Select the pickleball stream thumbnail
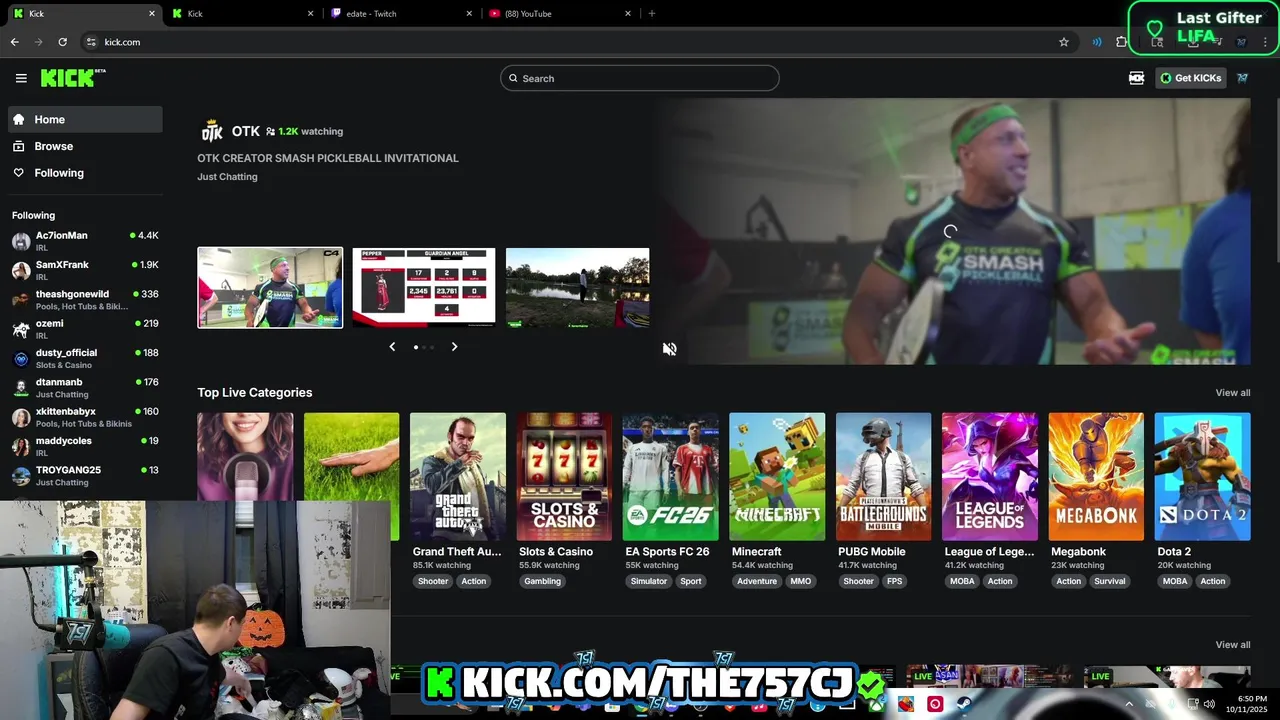This screenshot has width=1280, height=720. [270, 288]
